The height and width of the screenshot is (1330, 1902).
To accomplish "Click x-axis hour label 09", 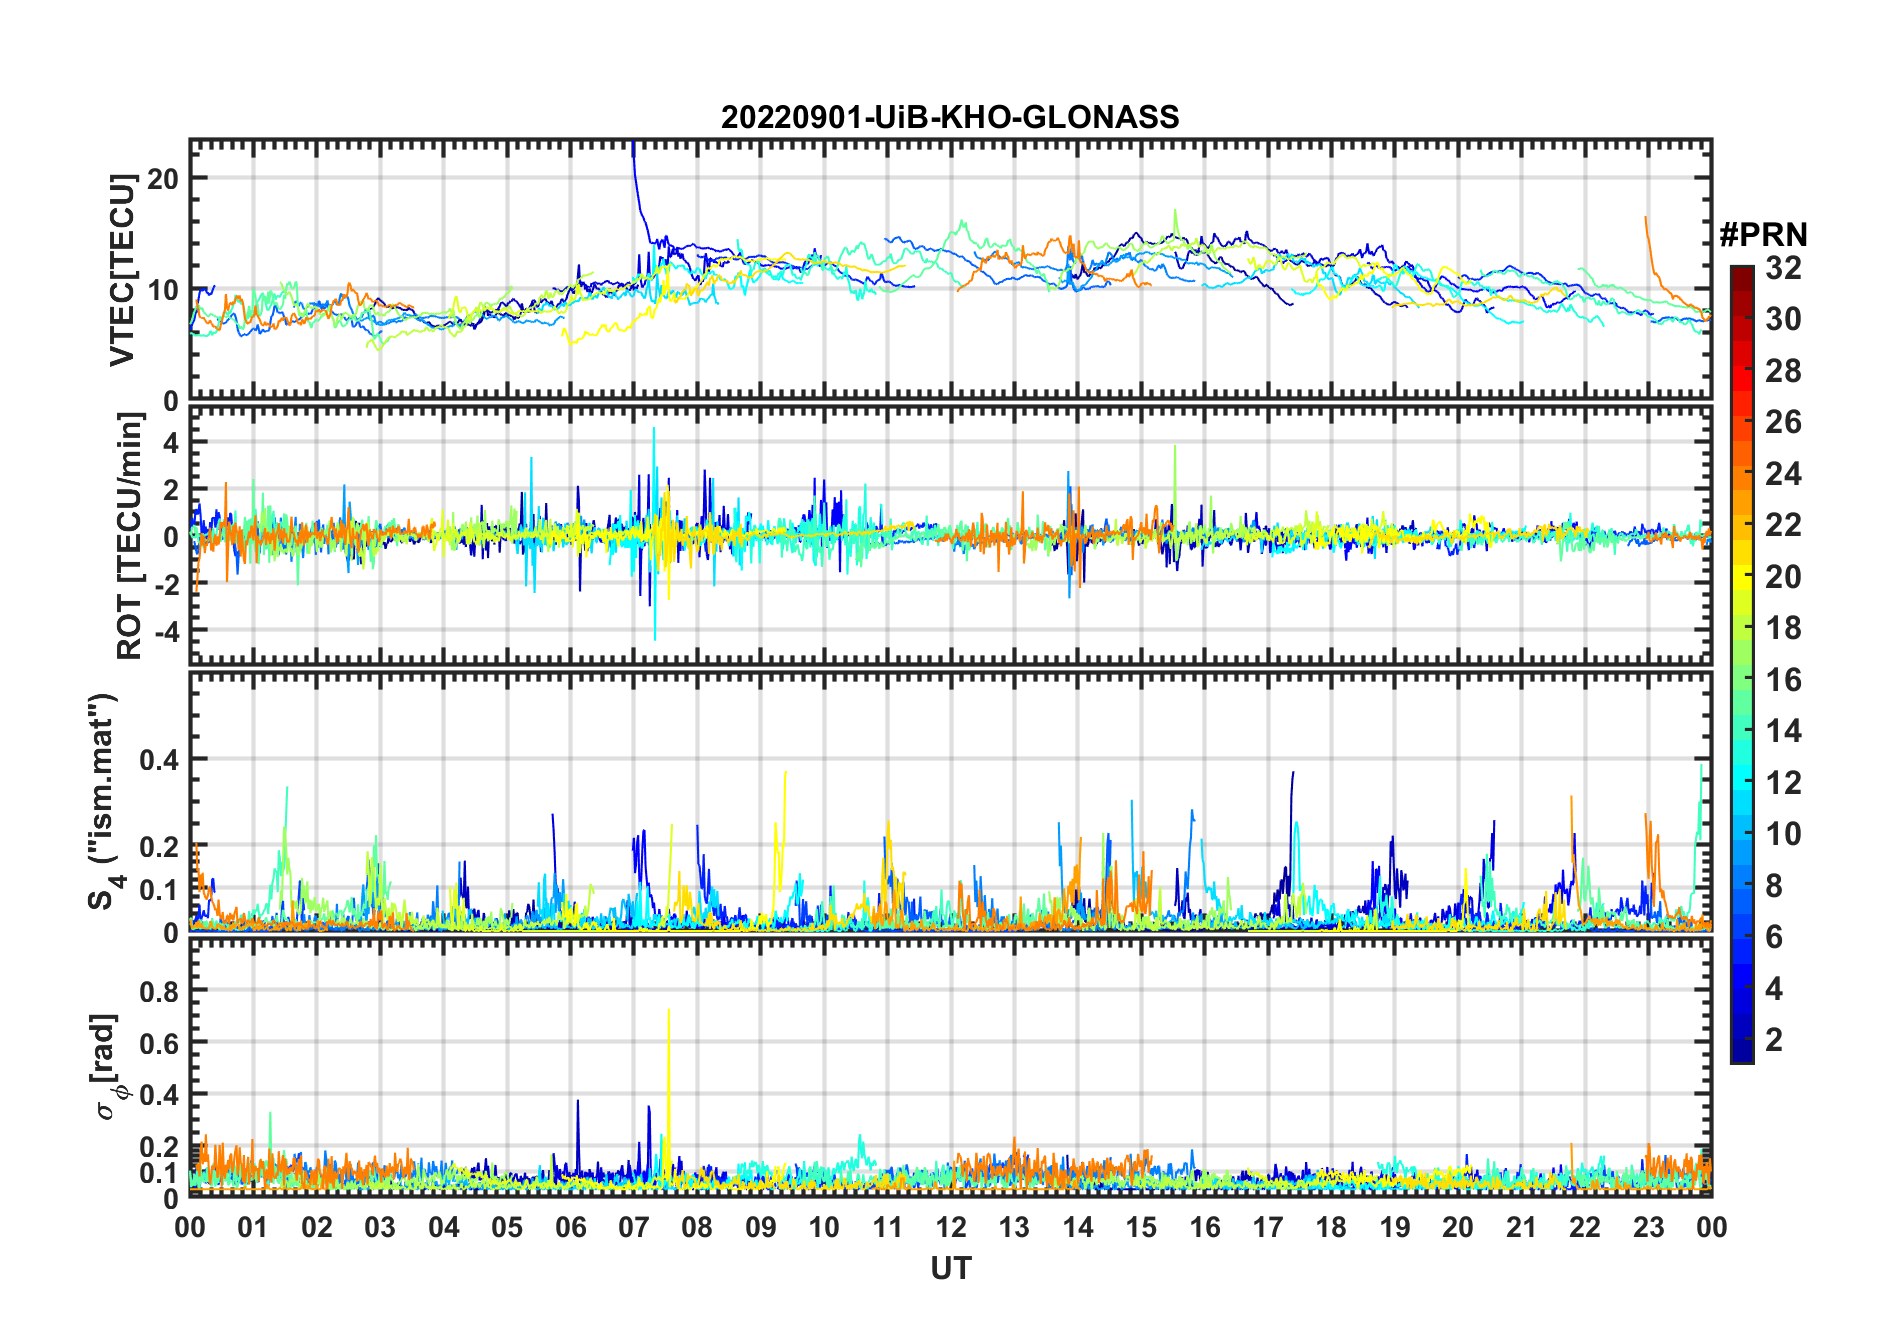I will pyautogui.click(x=761, y=1228).
